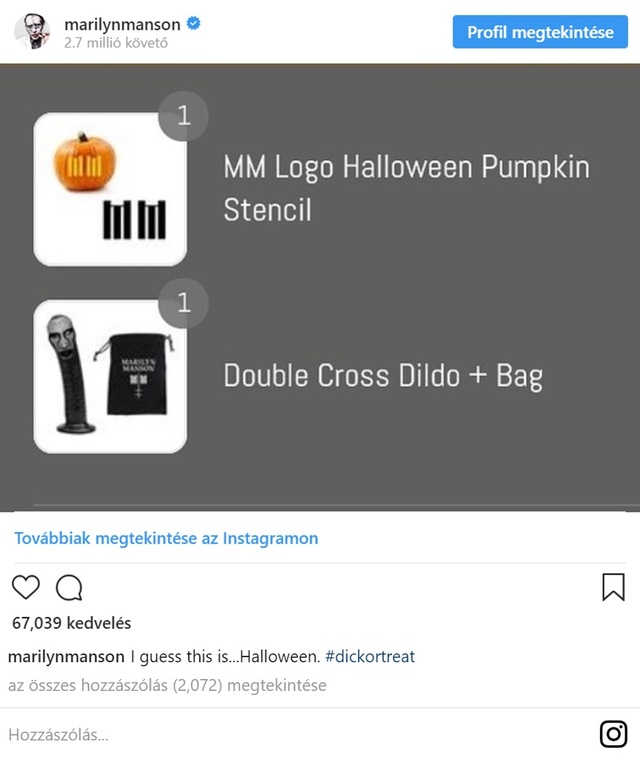
Task: Click quantity badge on Double Cross item
Action: 183,303
